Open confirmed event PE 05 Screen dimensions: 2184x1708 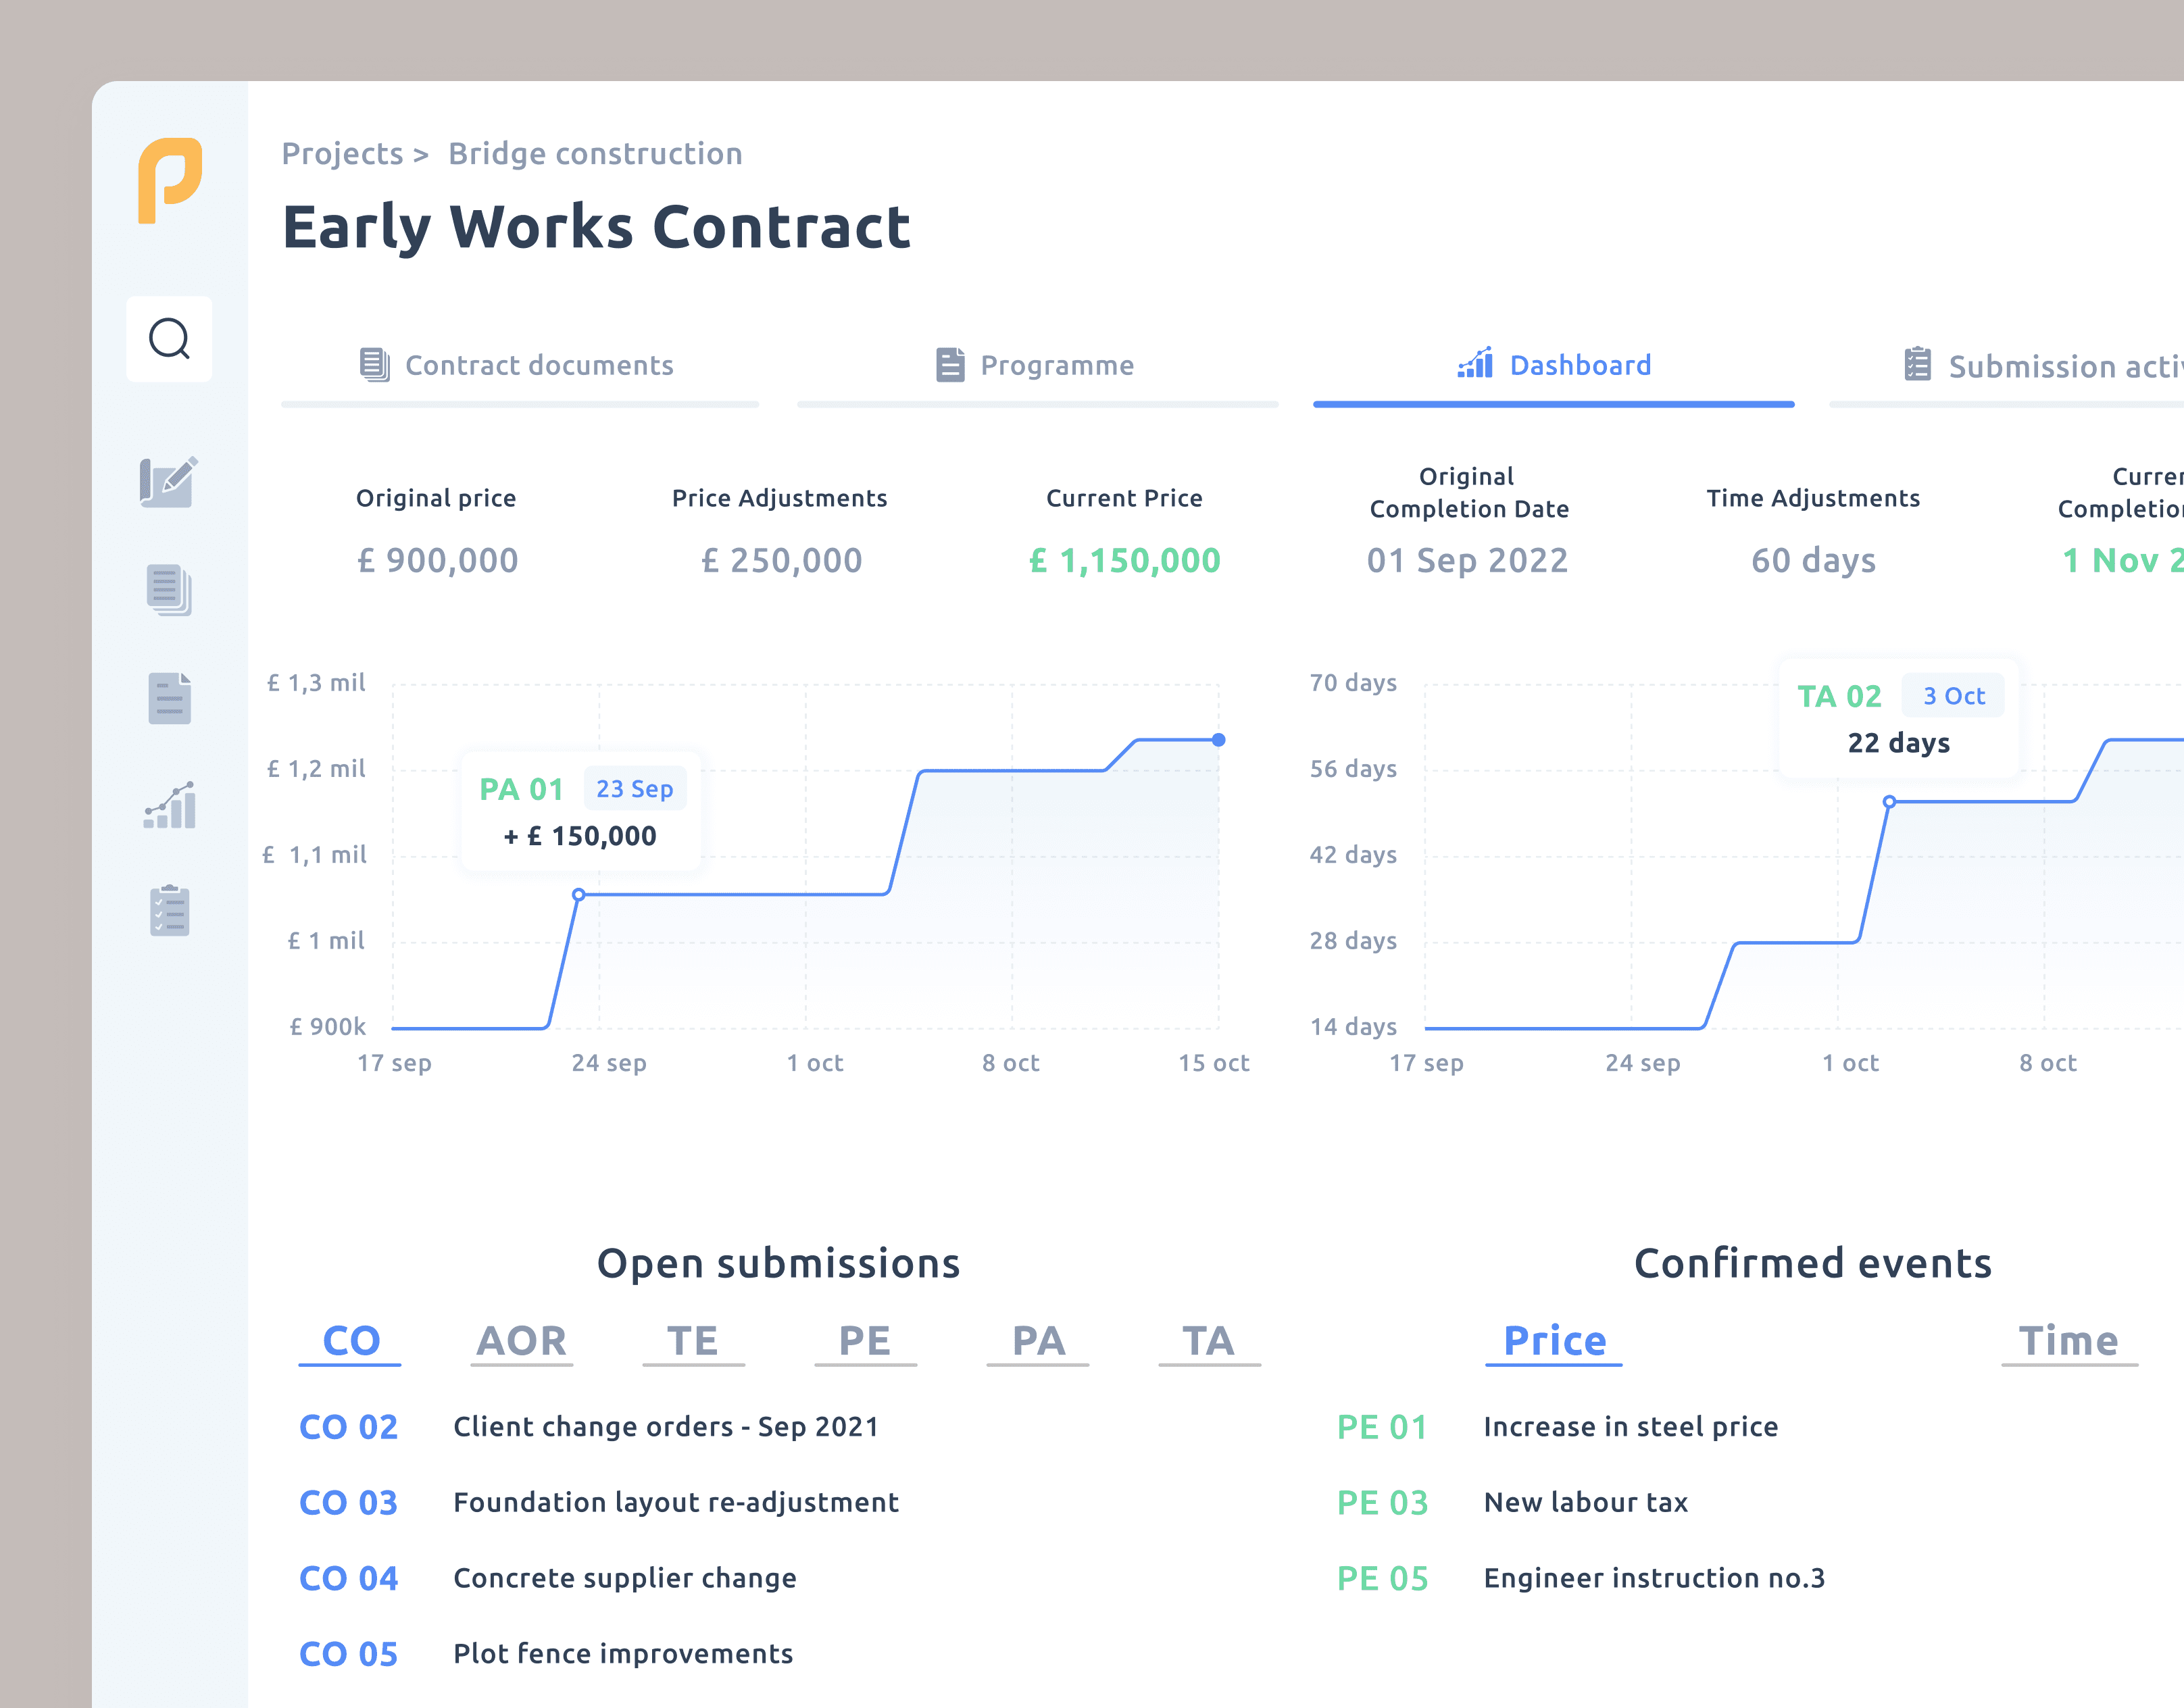(x=1382, y=1579)
